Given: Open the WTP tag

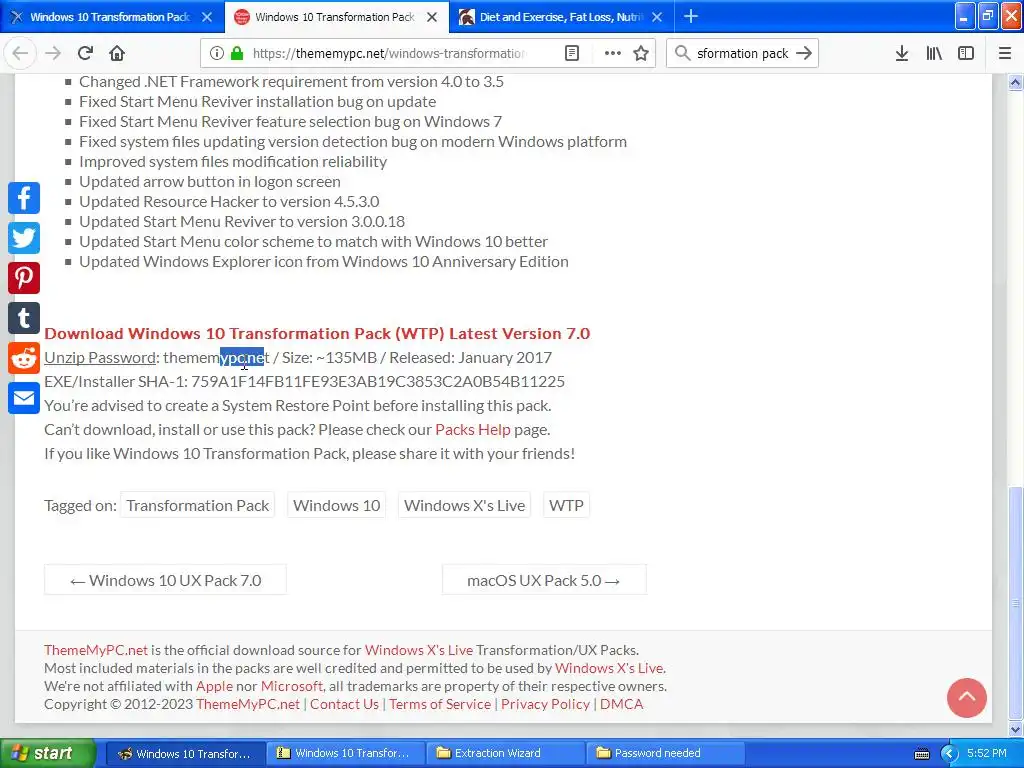Looking at the screenshot, I should 566,505.
